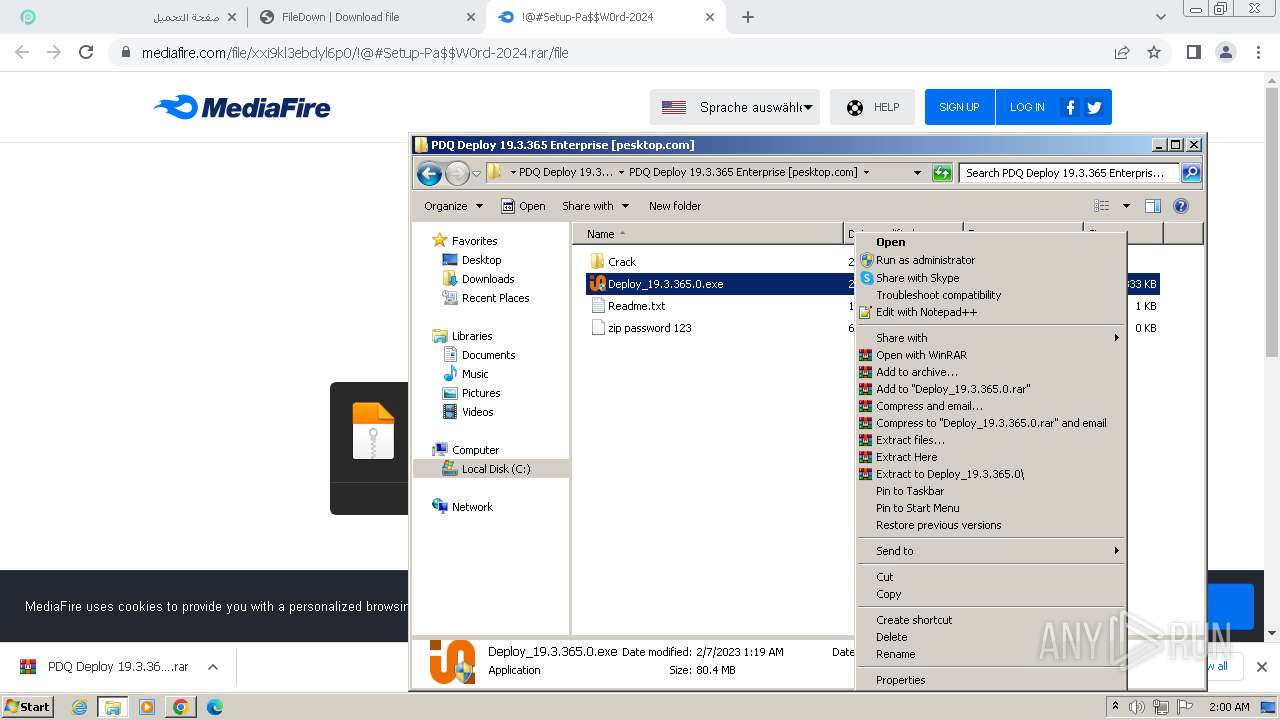
Task: Choose Delete in context menu
Action: coord(990,637)
